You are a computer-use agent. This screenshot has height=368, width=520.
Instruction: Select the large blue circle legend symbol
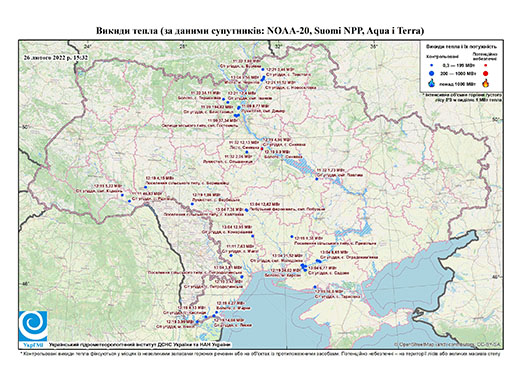[x=431, y=73]
